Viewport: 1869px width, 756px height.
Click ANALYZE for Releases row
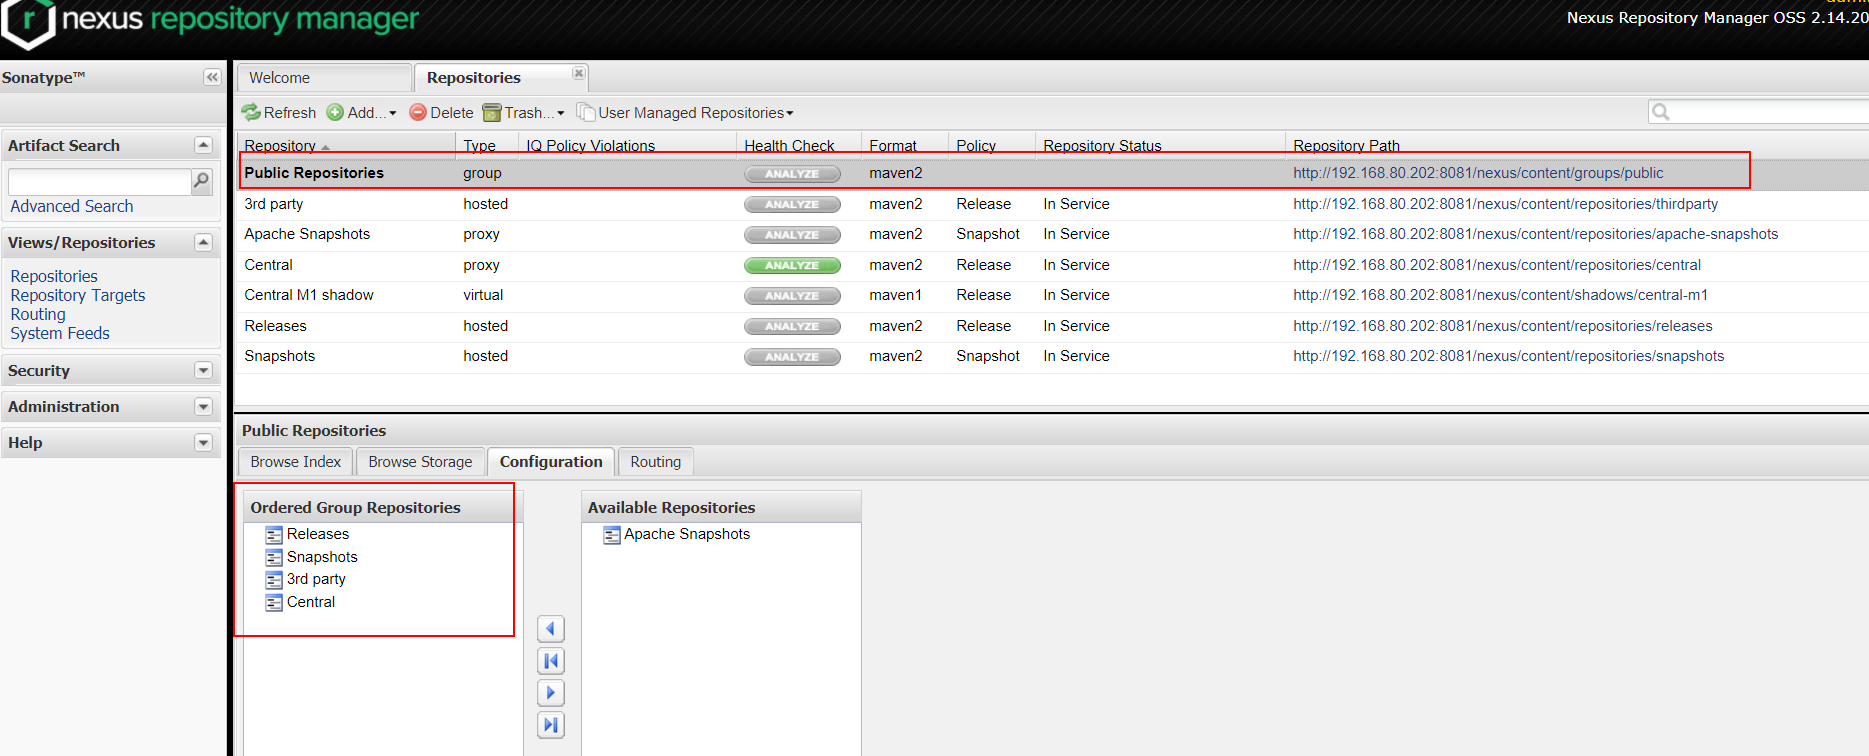[x=792, y=326]
